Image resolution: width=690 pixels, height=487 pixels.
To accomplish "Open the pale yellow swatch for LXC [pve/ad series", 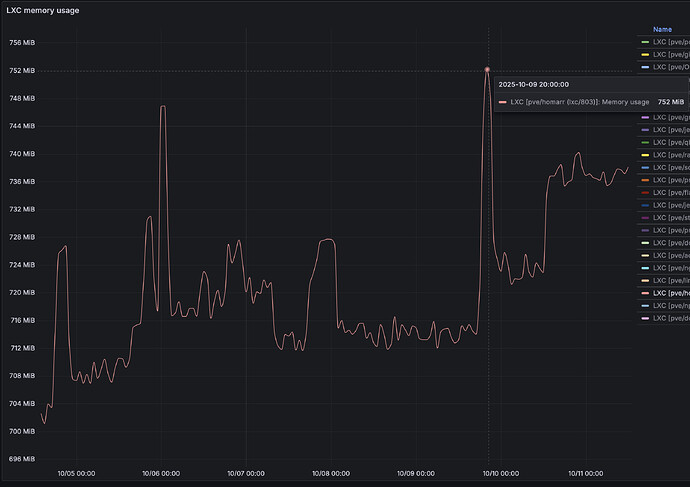I will click(x=645, y=256).
